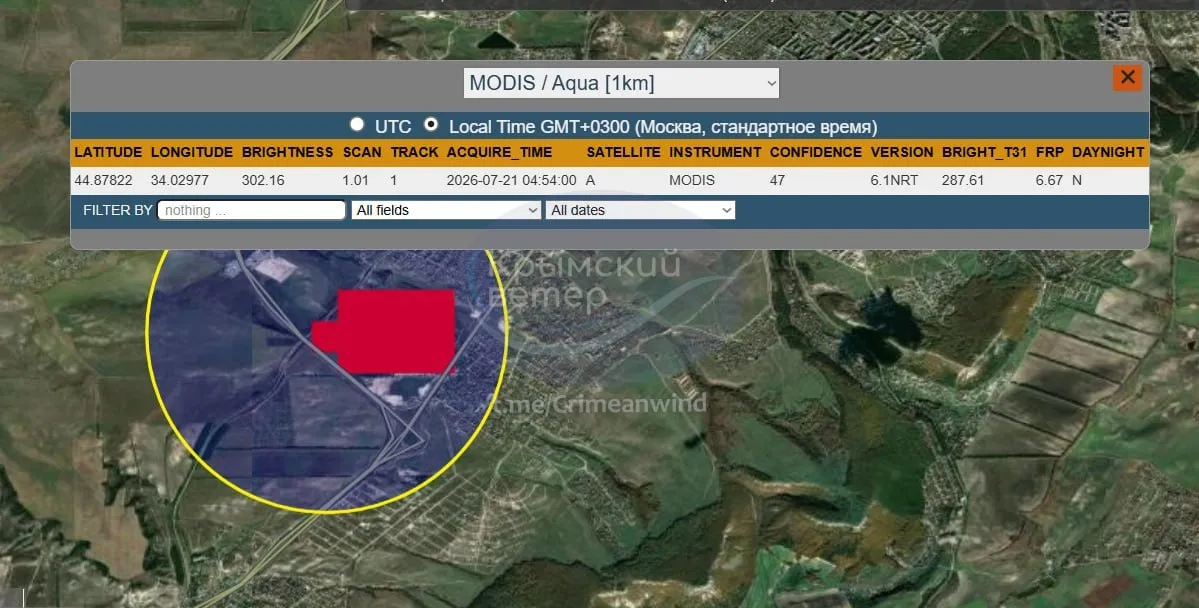Click the latitude value 44.87822 cell
1199x608 pixels.
click(x=103, y=180)
